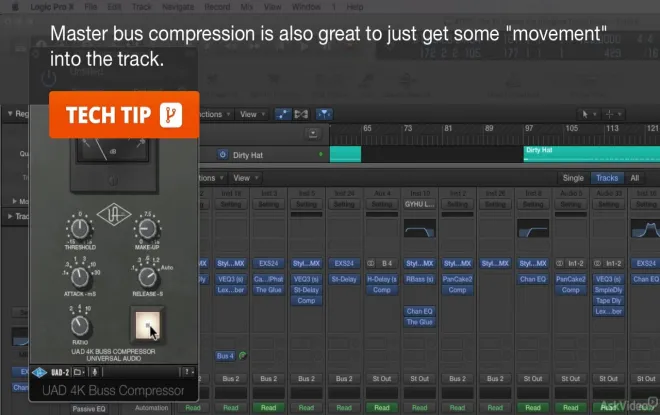660x415 pixels.
Task: Click the green send knob beside Bus 4
Action: point(242,356)
